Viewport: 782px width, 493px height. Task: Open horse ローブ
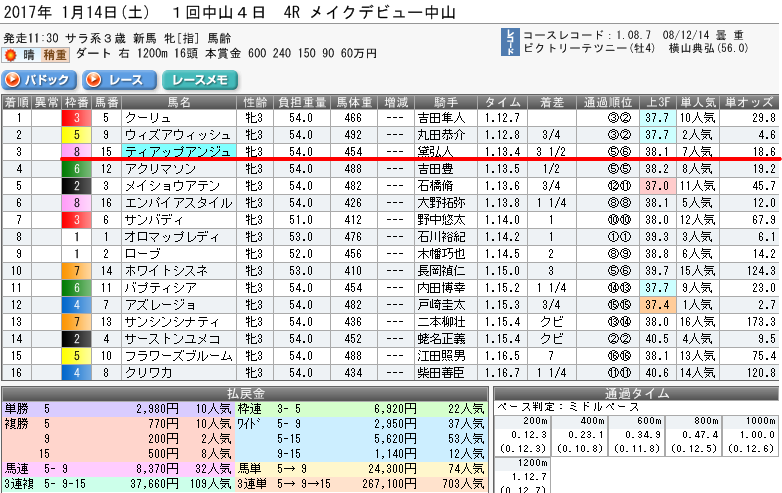[x=143, y=254]
